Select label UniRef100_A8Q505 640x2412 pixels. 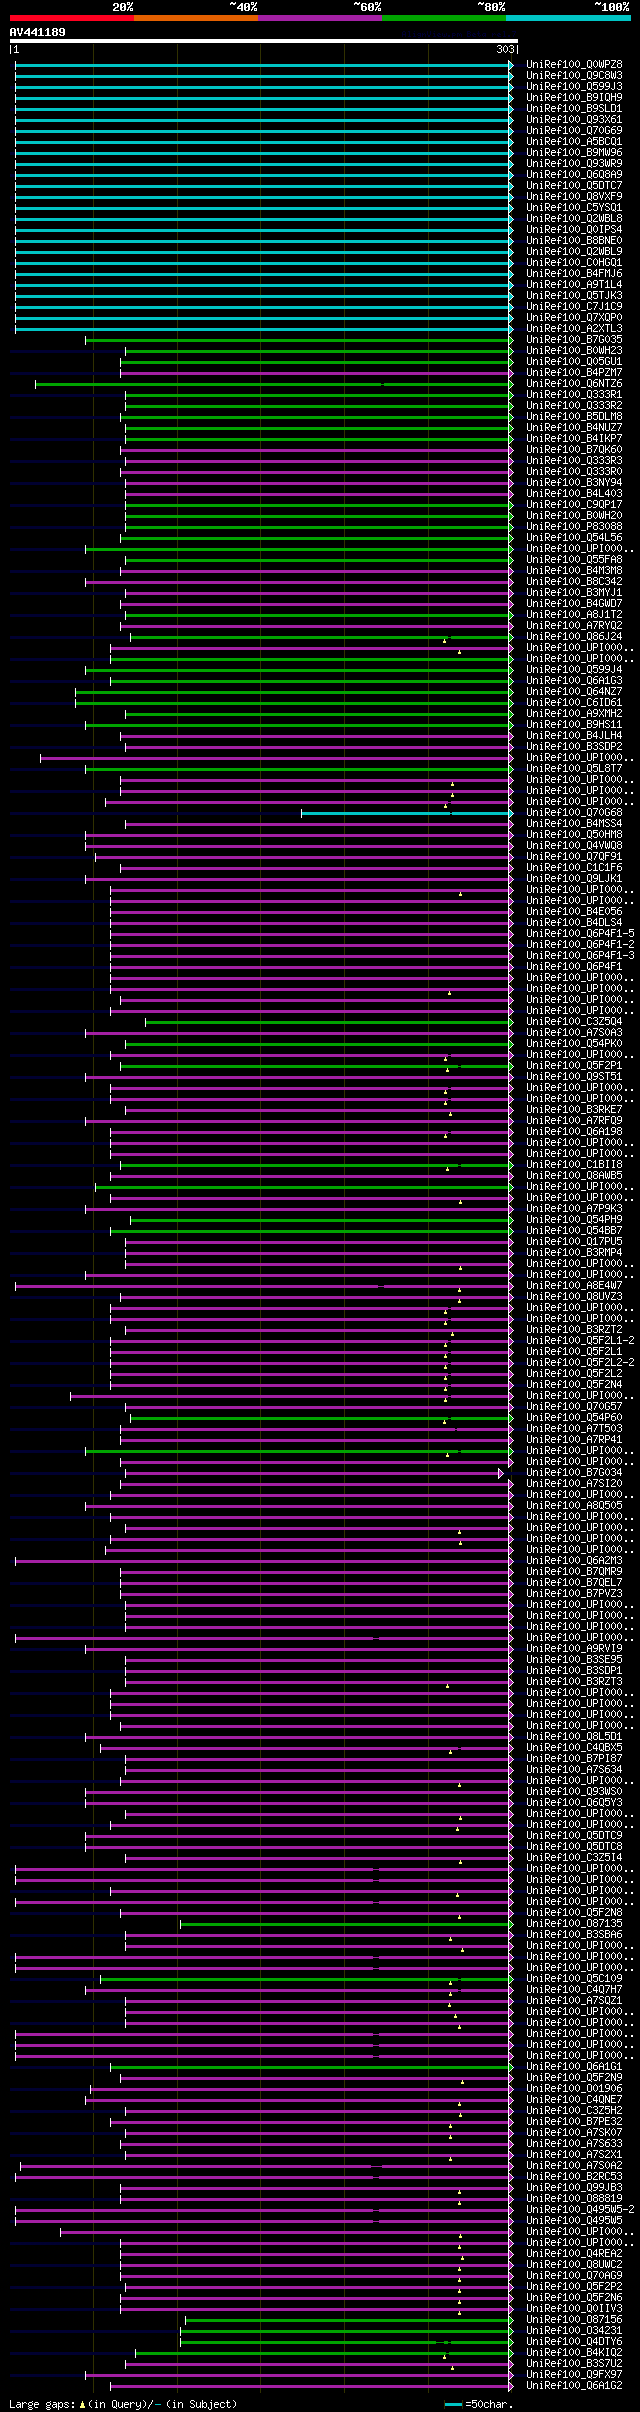[574, 1505]
